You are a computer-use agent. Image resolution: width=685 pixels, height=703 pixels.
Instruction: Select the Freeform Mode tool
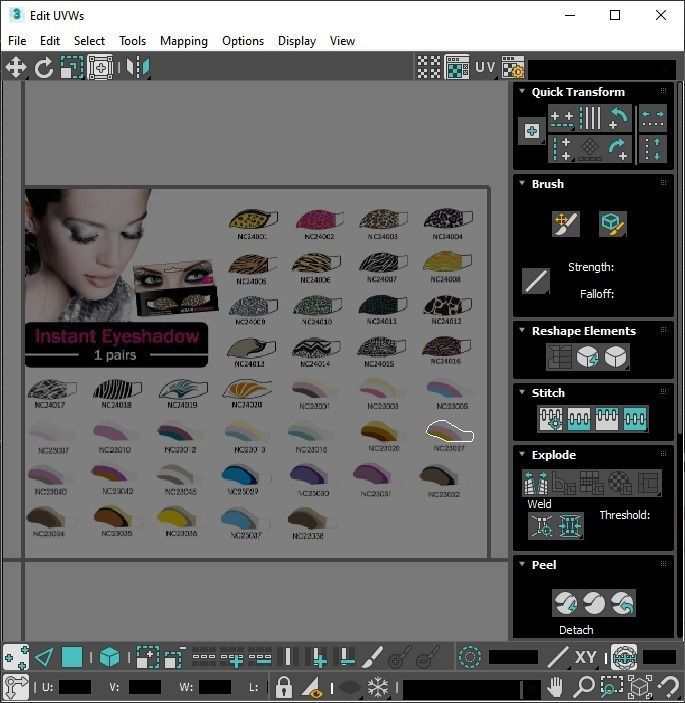pyautogui.click(x=100, y=68)
